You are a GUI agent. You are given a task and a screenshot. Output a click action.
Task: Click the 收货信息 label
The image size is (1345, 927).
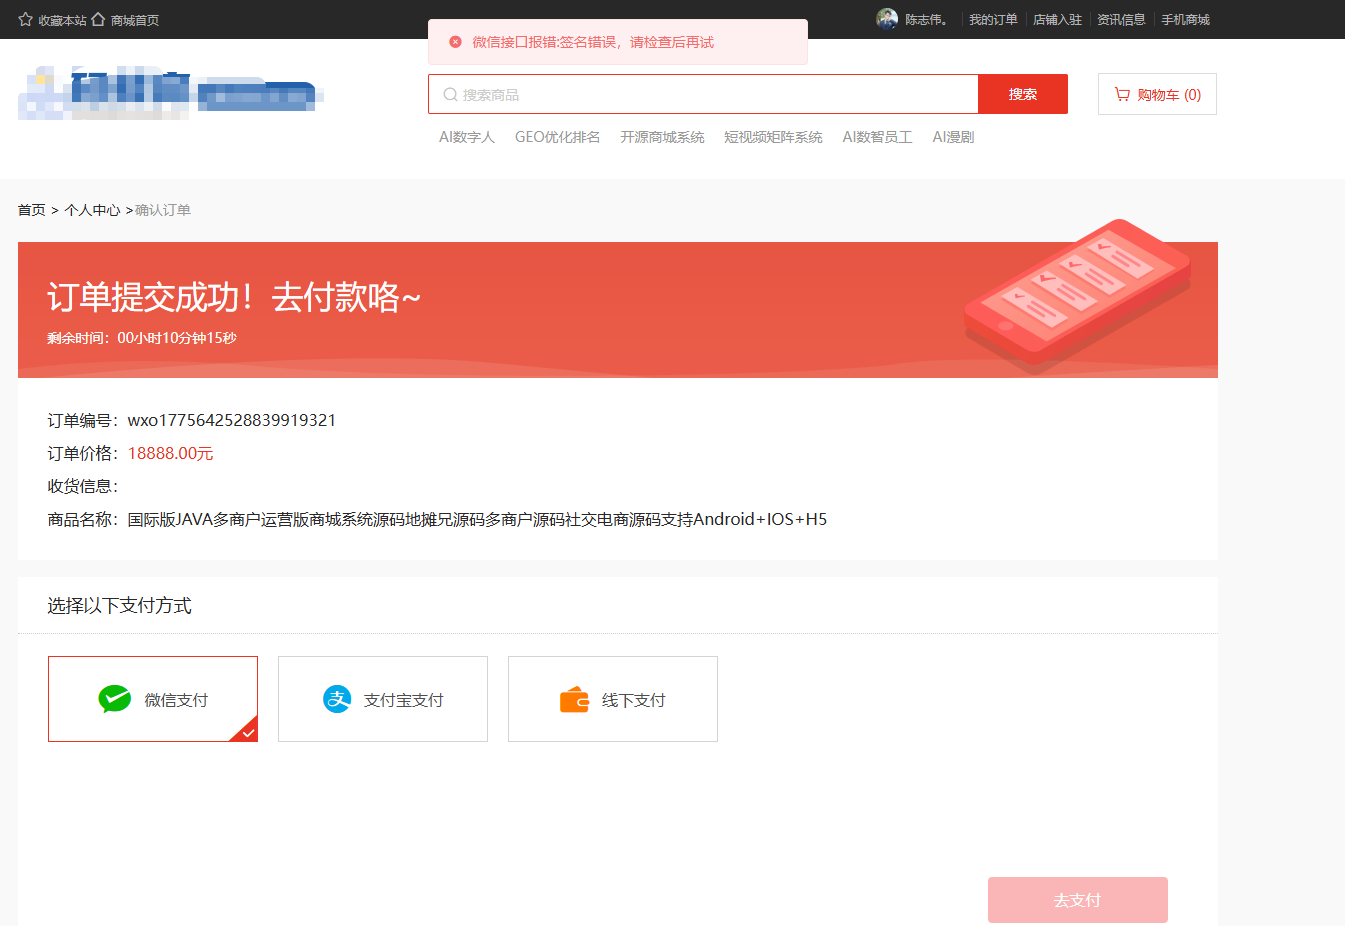click(83, 486)
